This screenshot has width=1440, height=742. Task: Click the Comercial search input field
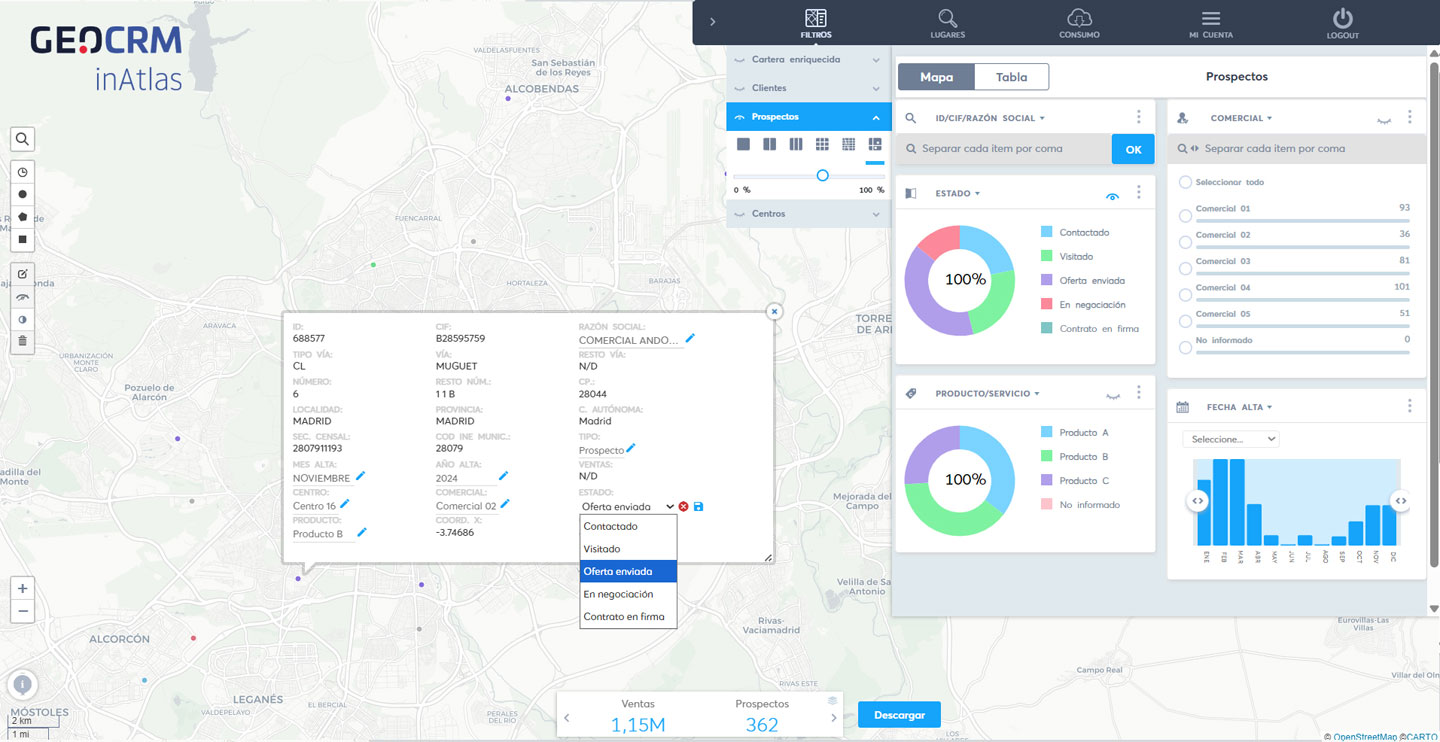(x=1296, y=149)
